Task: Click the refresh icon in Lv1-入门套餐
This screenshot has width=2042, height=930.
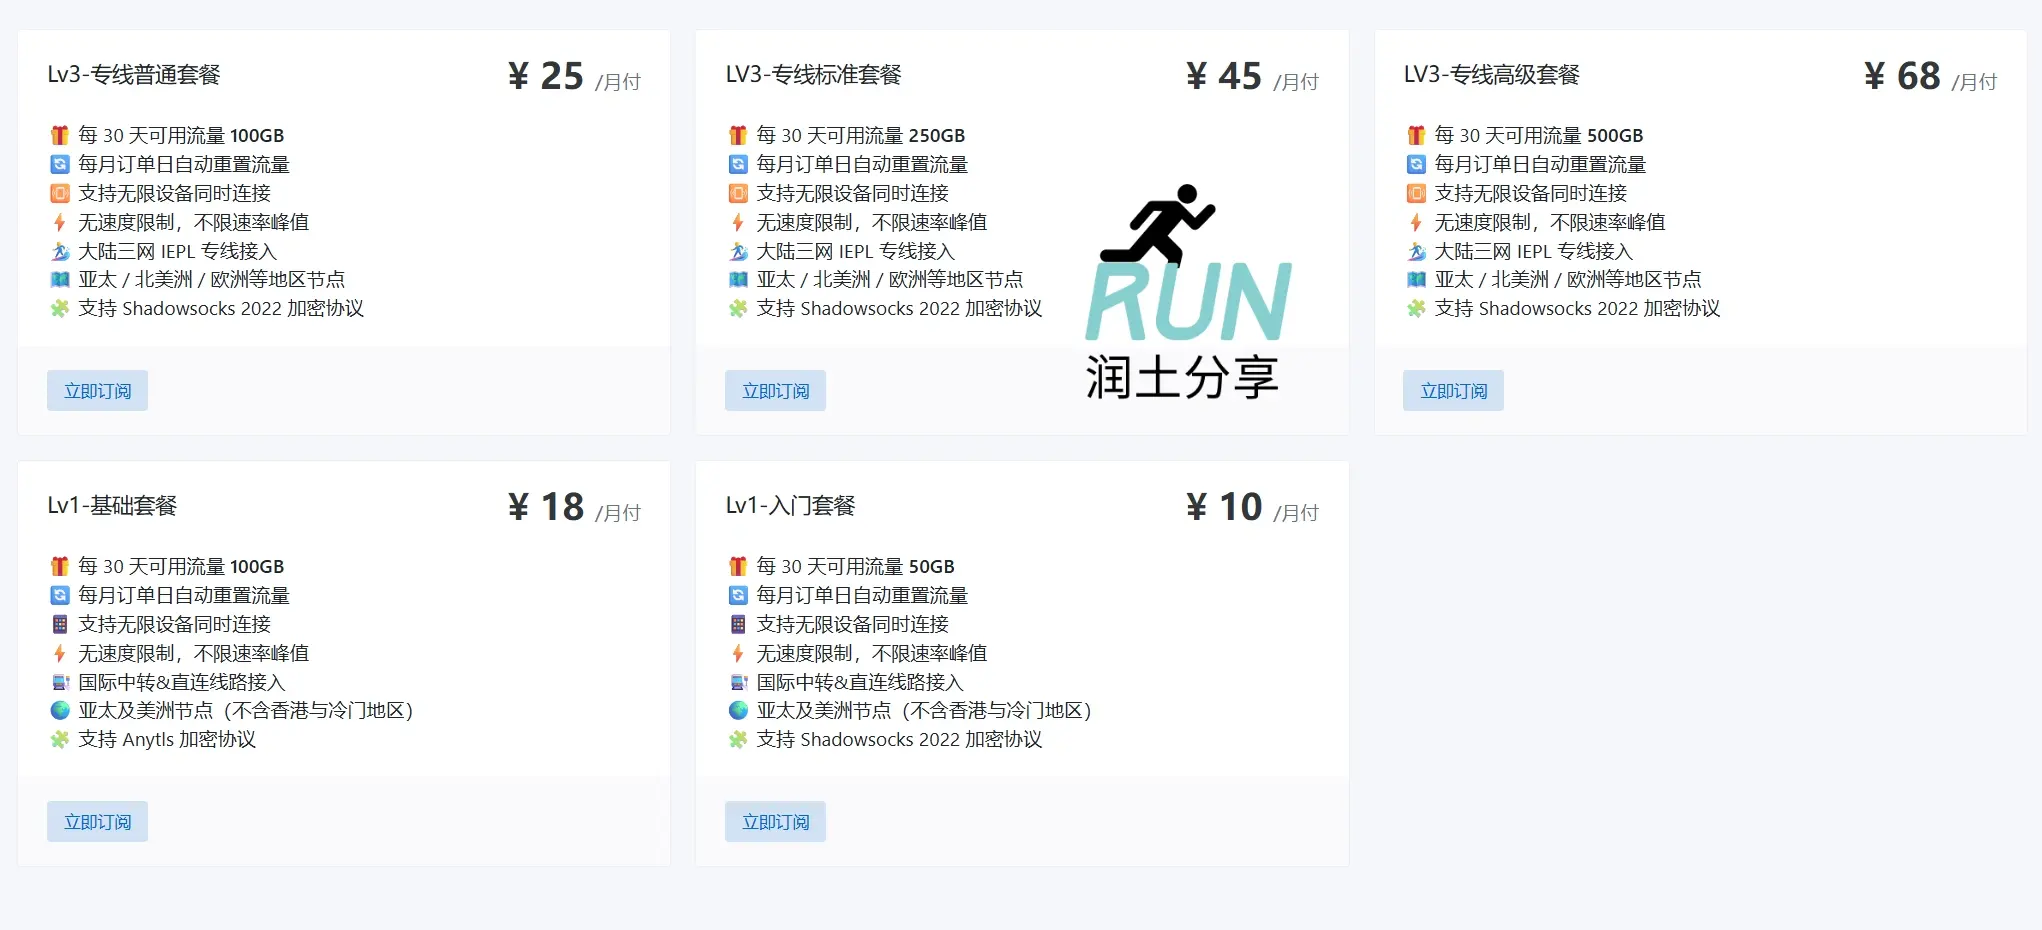Action: pos(737,595)
